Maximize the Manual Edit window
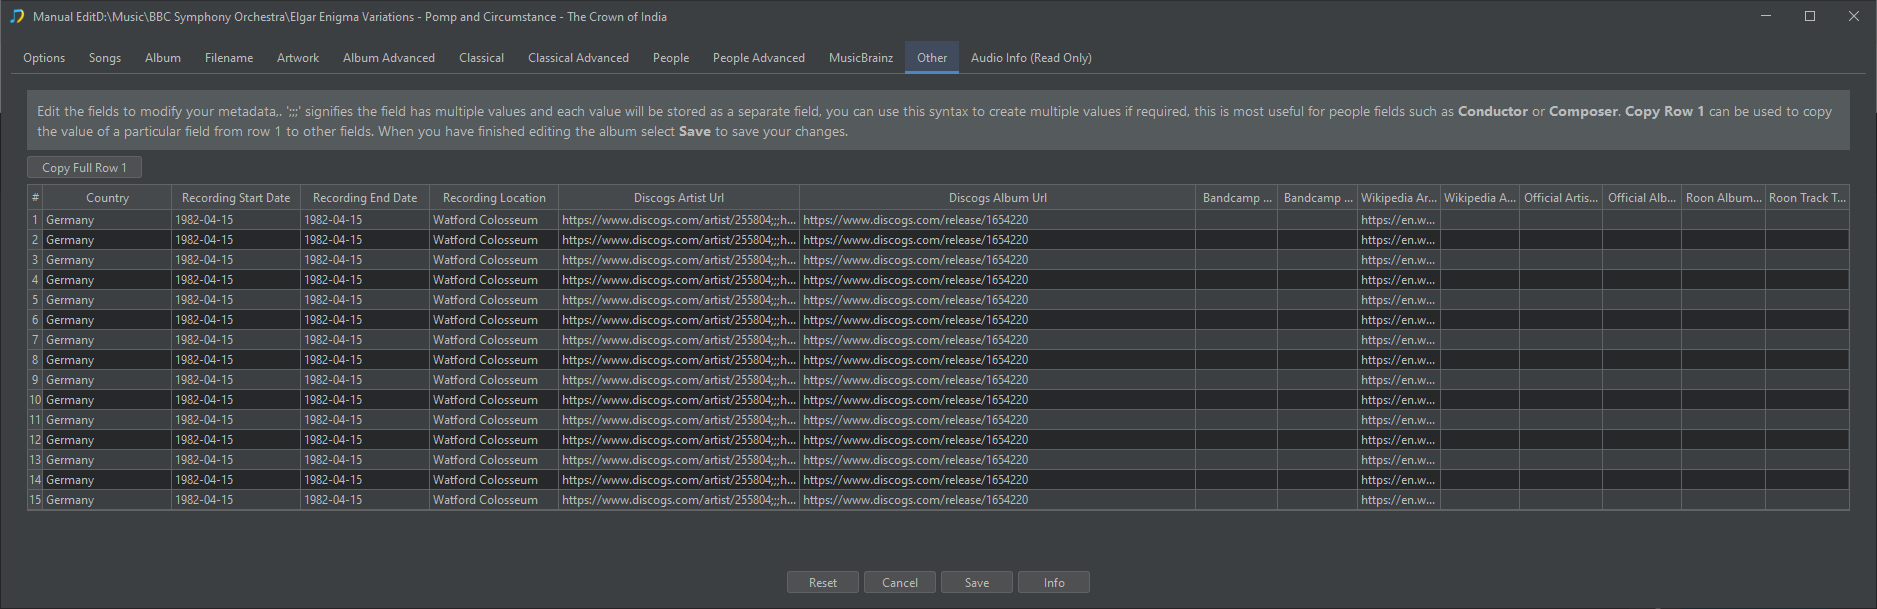The image size is (1877, 609). (x=1810, y=16)
